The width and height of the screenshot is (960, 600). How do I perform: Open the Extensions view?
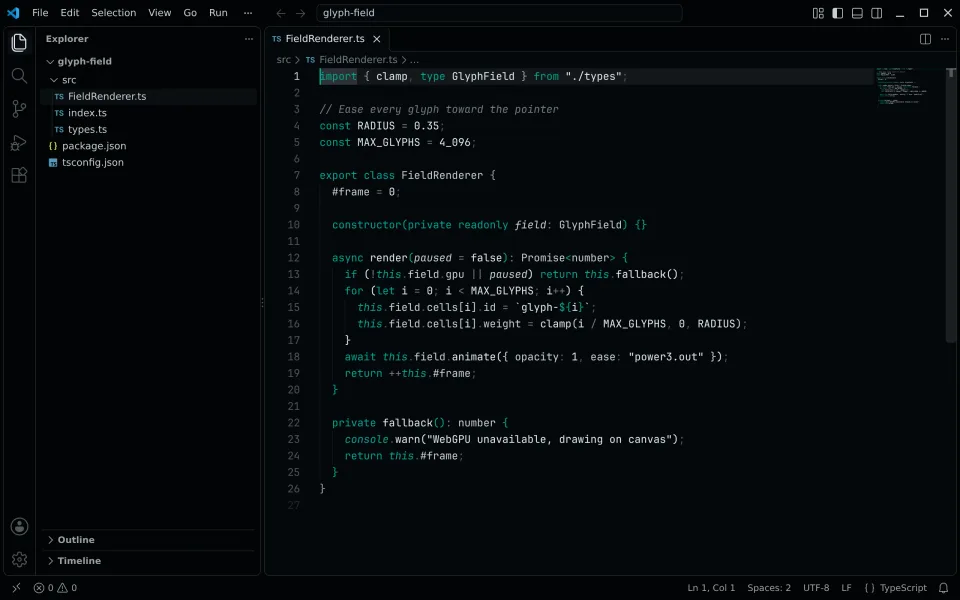[x=19, y=175]
